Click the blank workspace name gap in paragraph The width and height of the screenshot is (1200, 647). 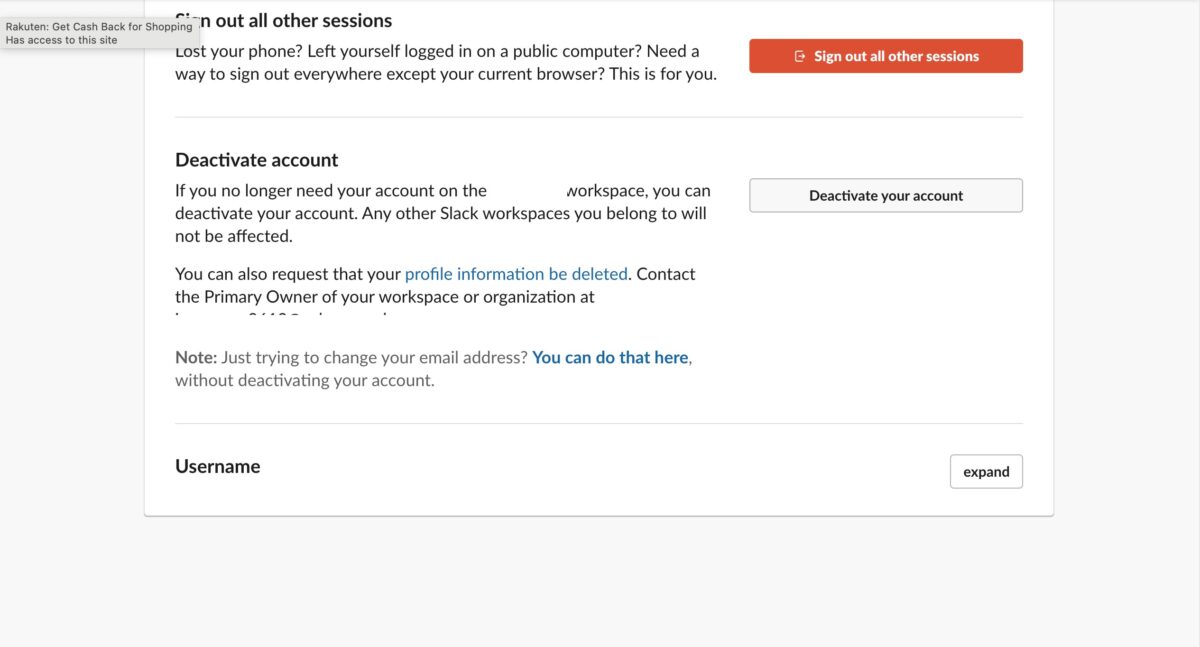[x=527, y=191]
